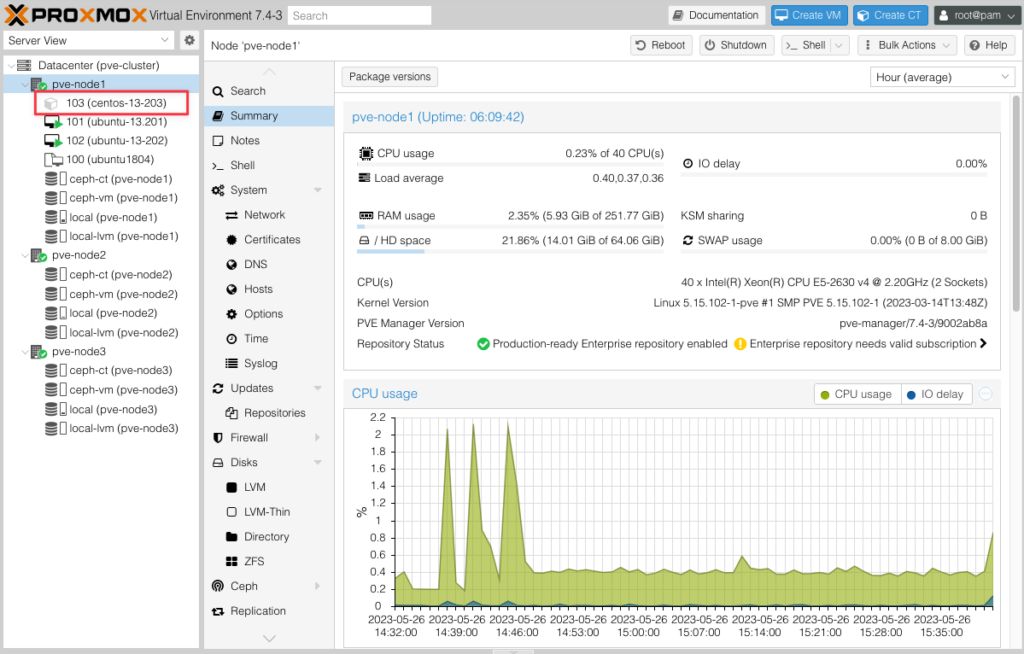Screen dimensions: 1024x654
Task: Click the Documentation button
Action: [716, 15]
